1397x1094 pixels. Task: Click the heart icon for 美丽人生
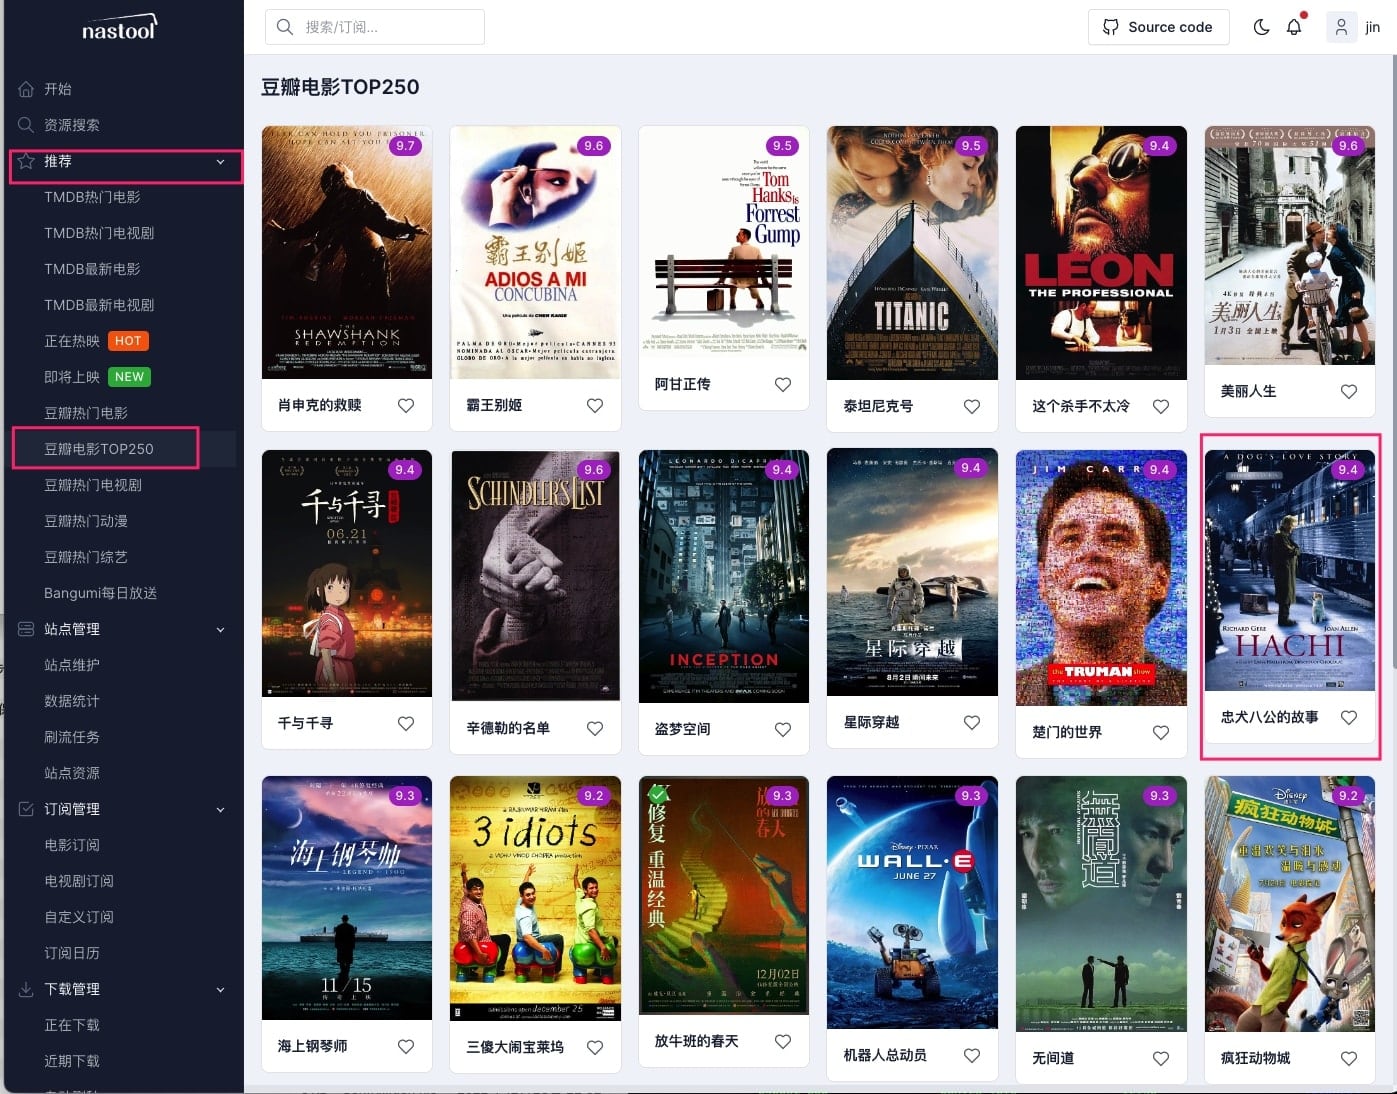(1349, 391)
